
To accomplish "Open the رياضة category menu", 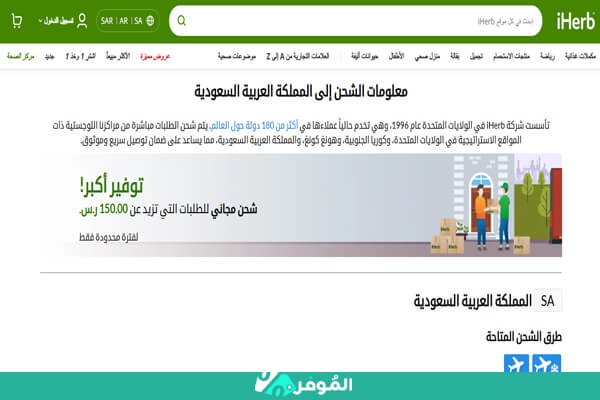I will coord(547,56).
